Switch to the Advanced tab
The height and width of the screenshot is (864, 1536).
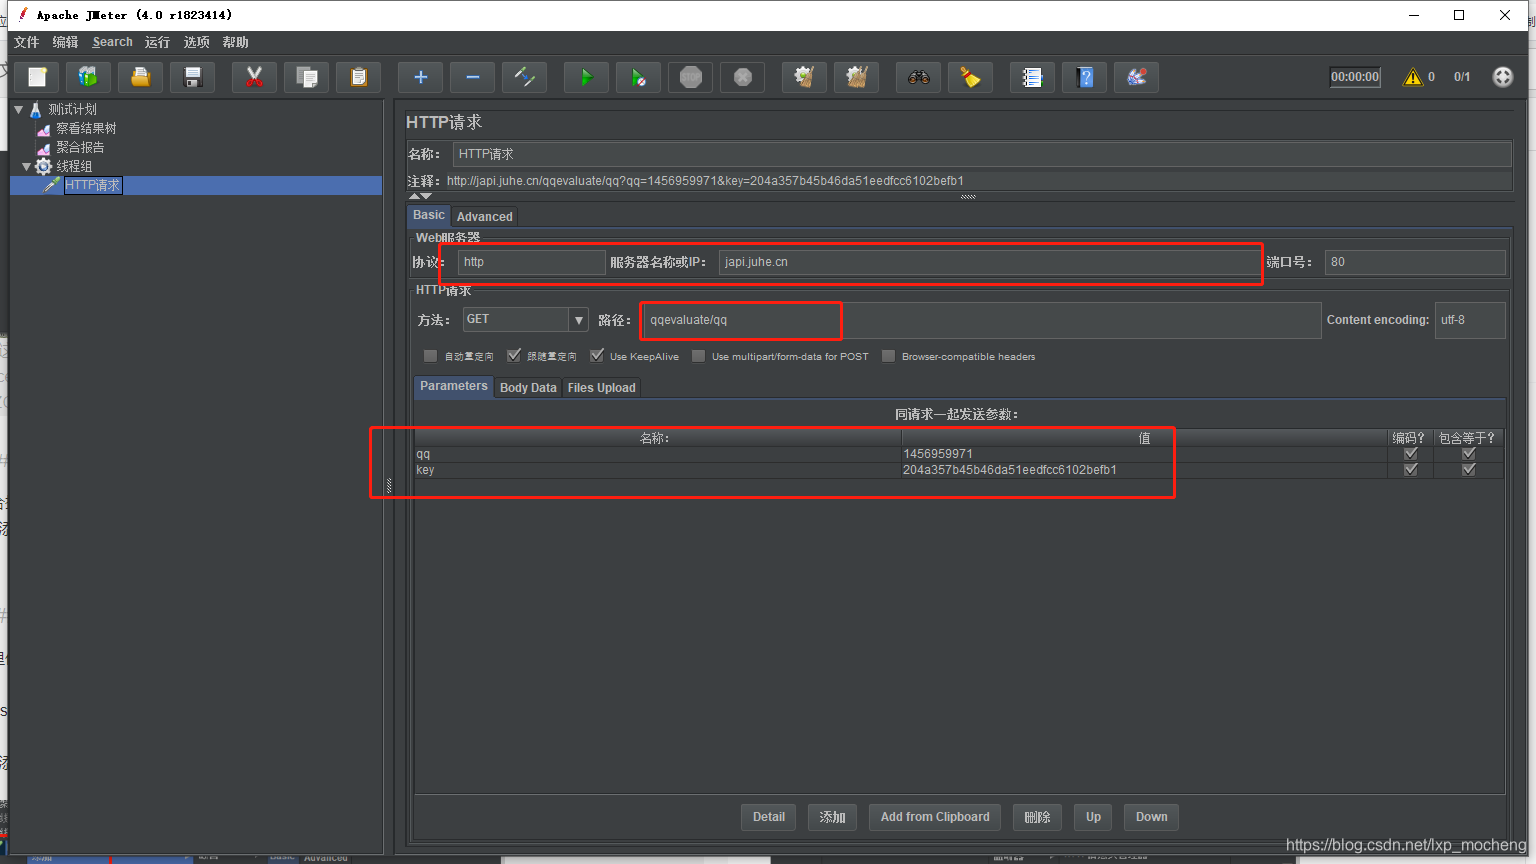pyautogui.click(x=485, y=216)
